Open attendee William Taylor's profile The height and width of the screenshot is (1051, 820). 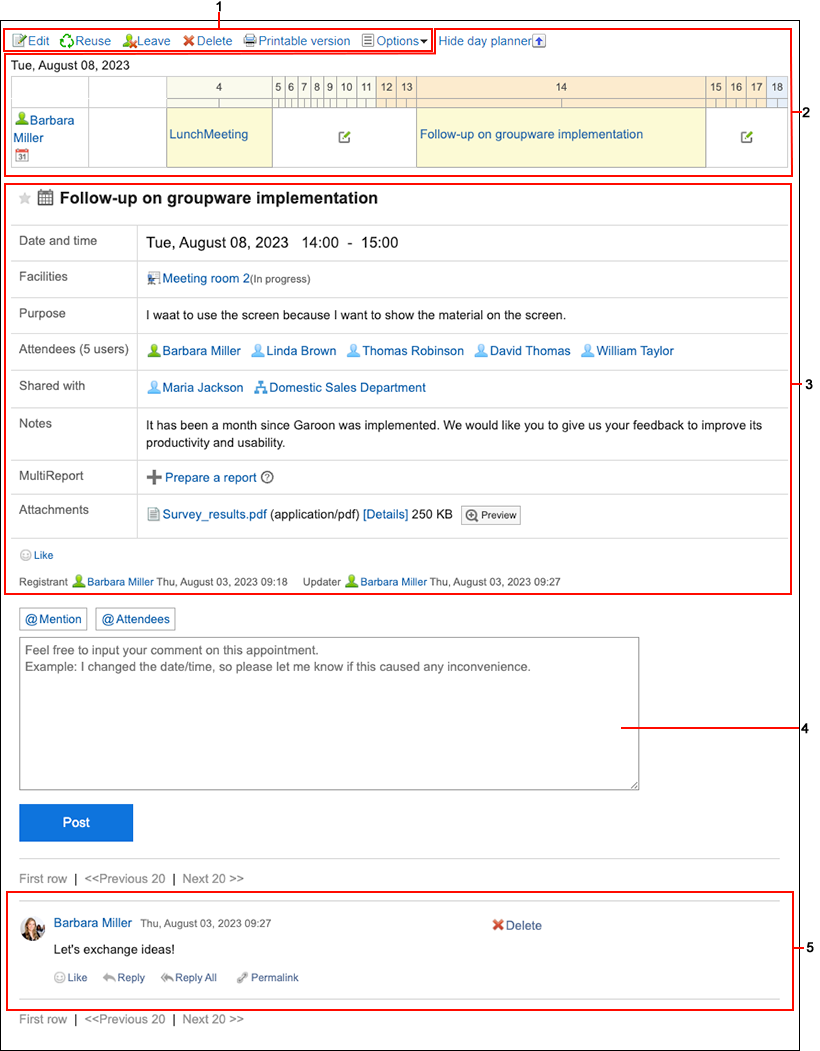[x=635, y=351]
